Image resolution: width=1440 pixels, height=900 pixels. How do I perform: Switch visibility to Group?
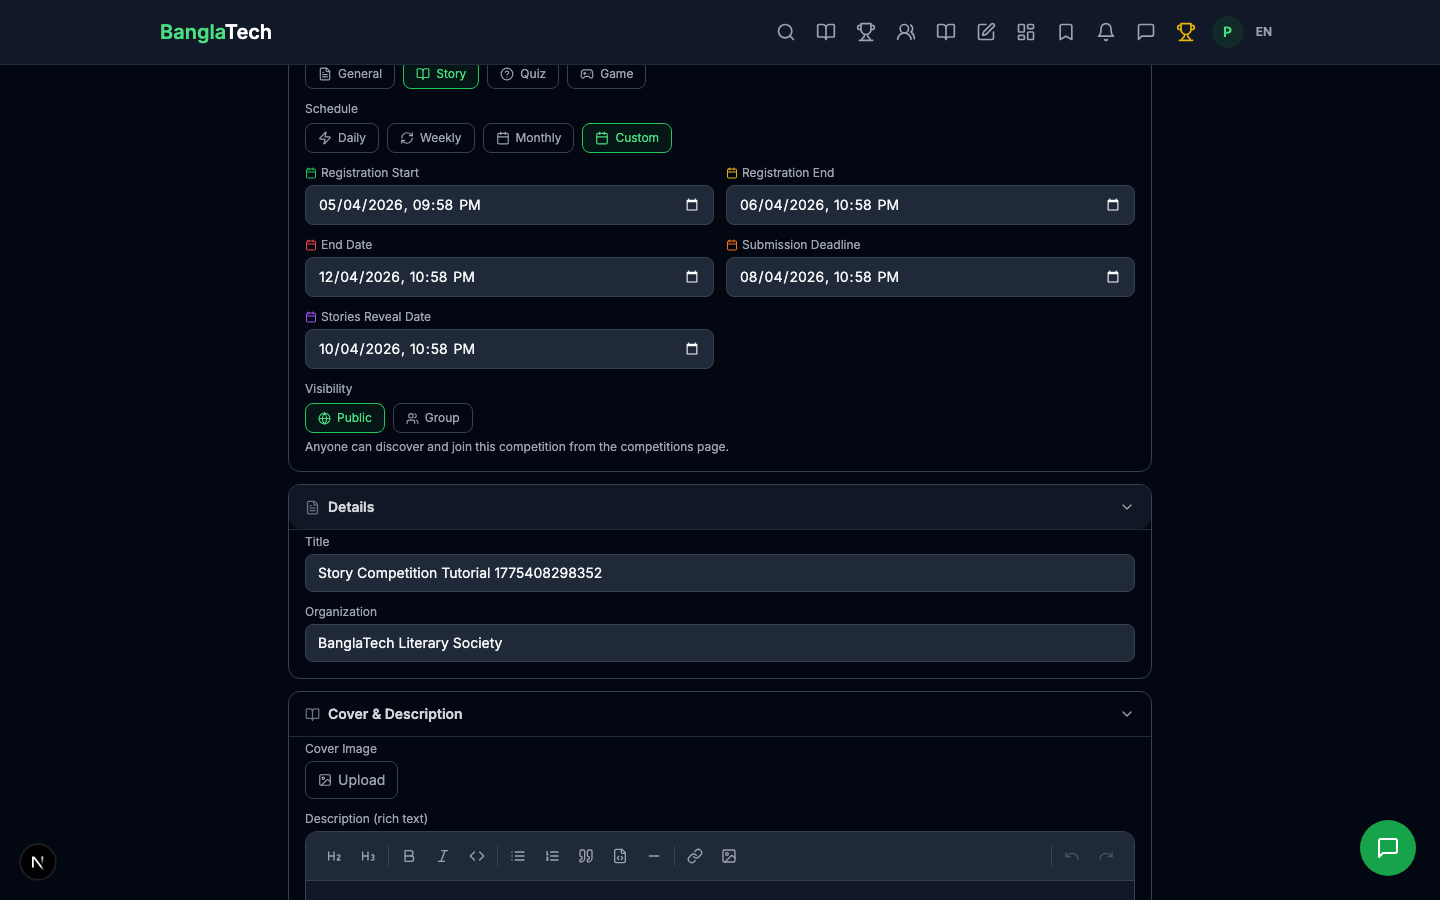(433, 418)
